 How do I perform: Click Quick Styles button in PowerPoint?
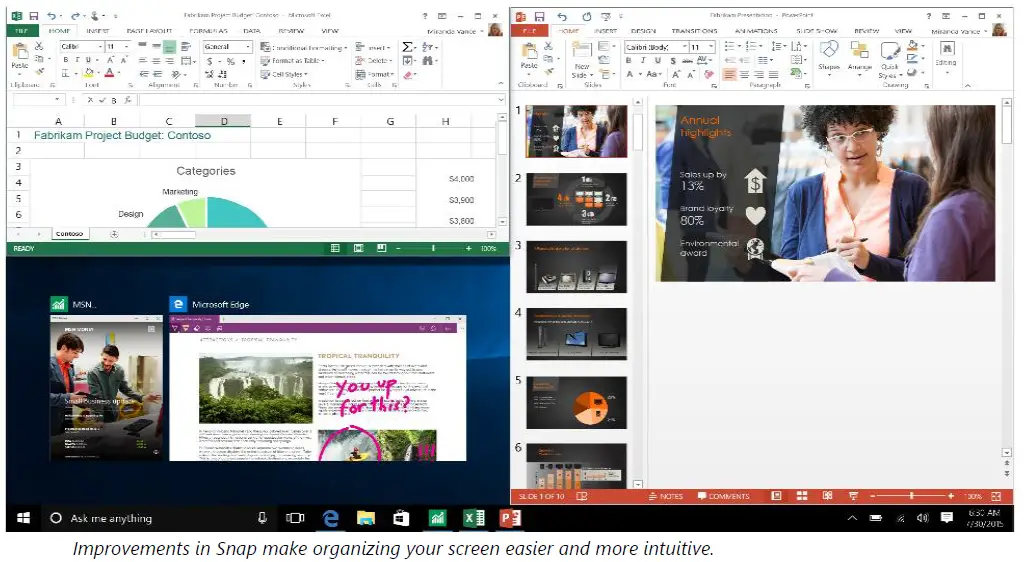pyautogui.click(x=889, y=60)
